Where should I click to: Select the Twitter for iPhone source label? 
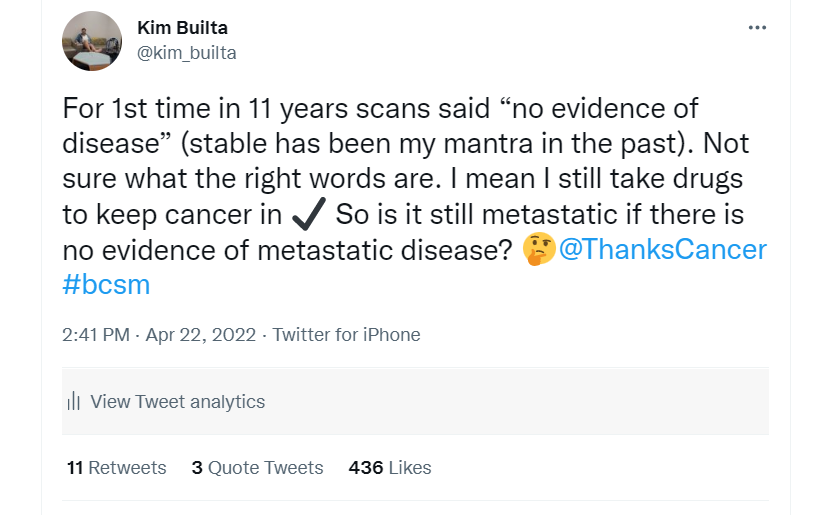pyautogui.click(x=346, y=335)
